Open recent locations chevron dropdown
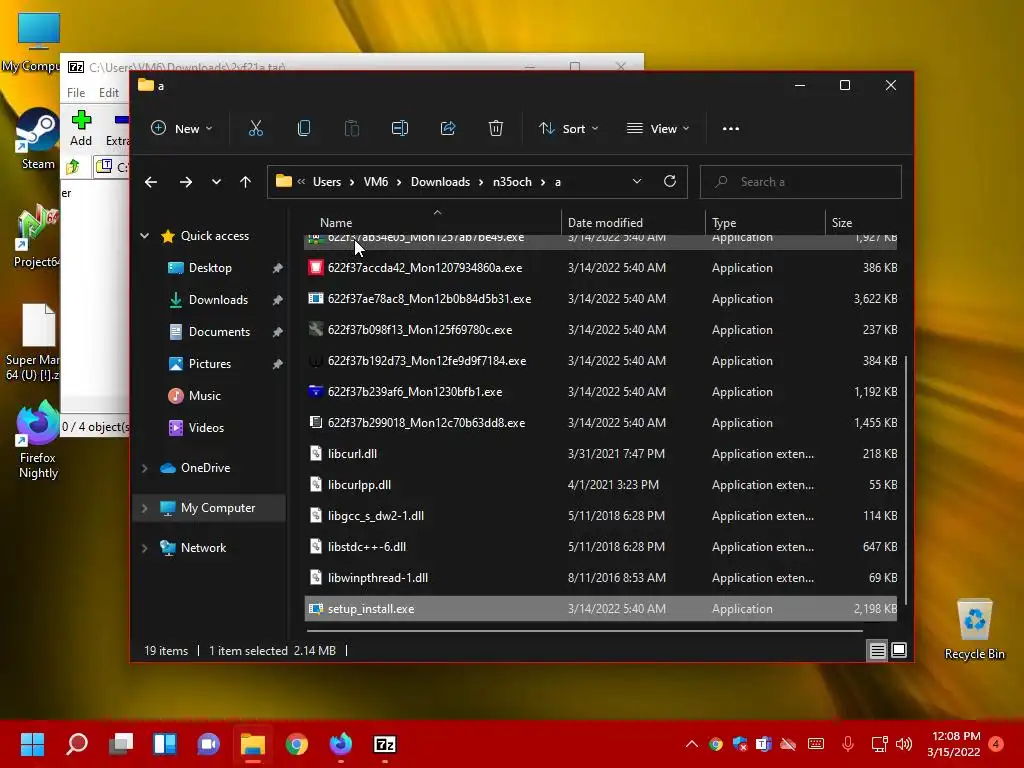Viewport: 1024px width, 768px height. (216, 182)
